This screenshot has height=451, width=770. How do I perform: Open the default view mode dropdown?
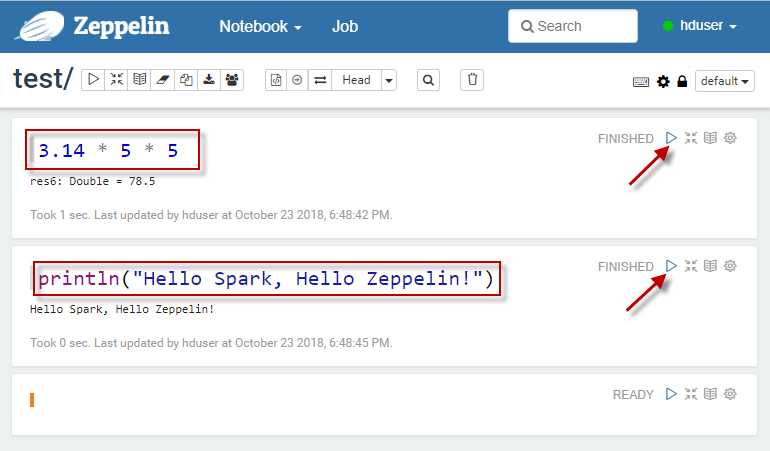point(725,81)
